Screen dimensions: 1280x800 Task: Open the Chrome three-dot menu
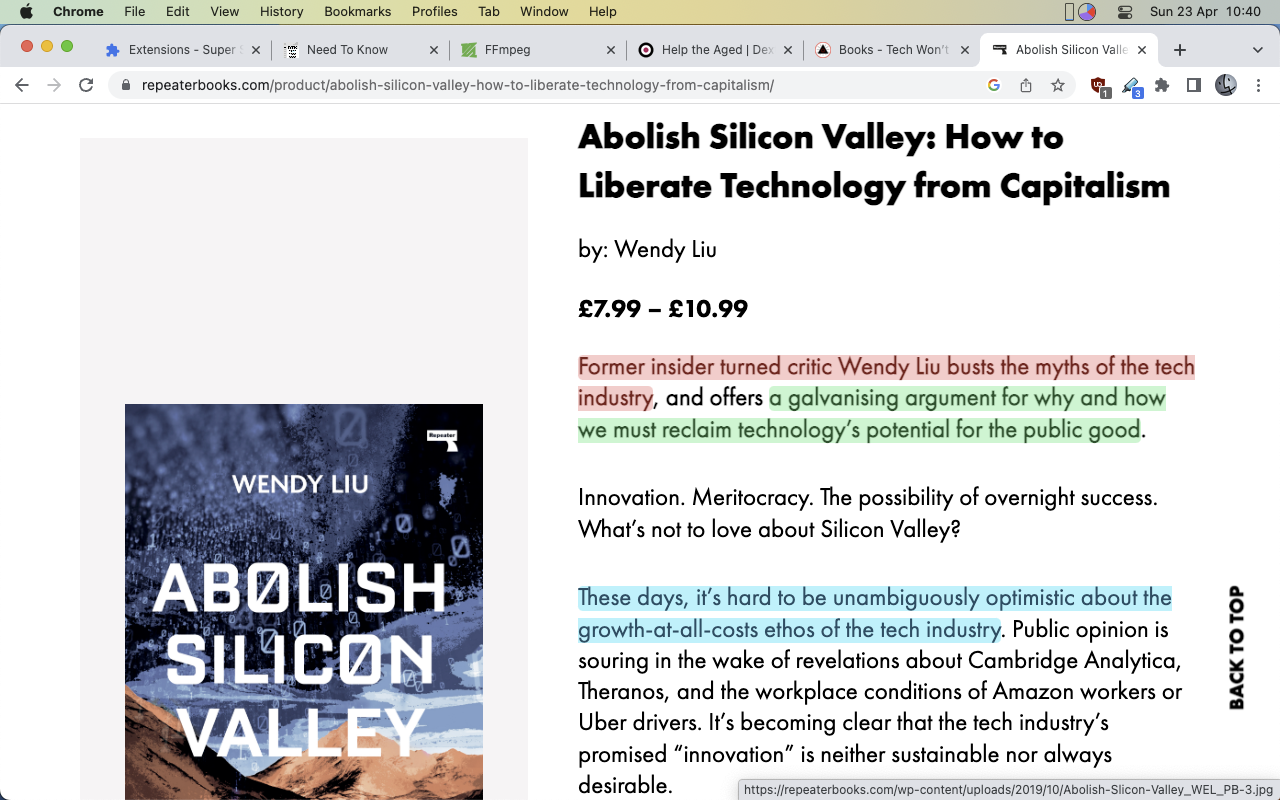[x=1258, y=85]
